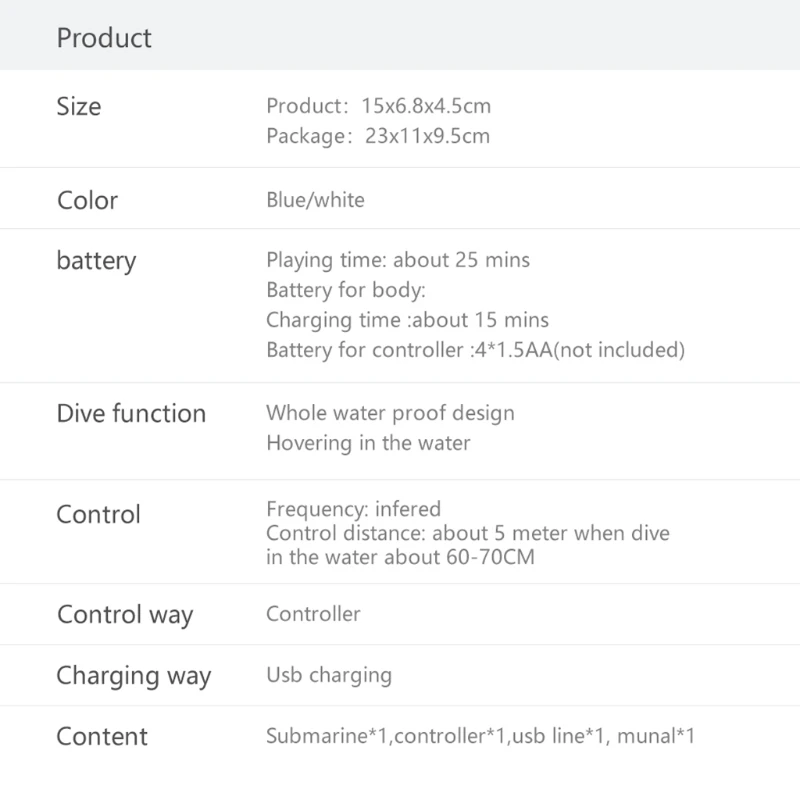Click the Hovering in the water text
Viewport: 800px width, 800px height.
pos(368,443)
